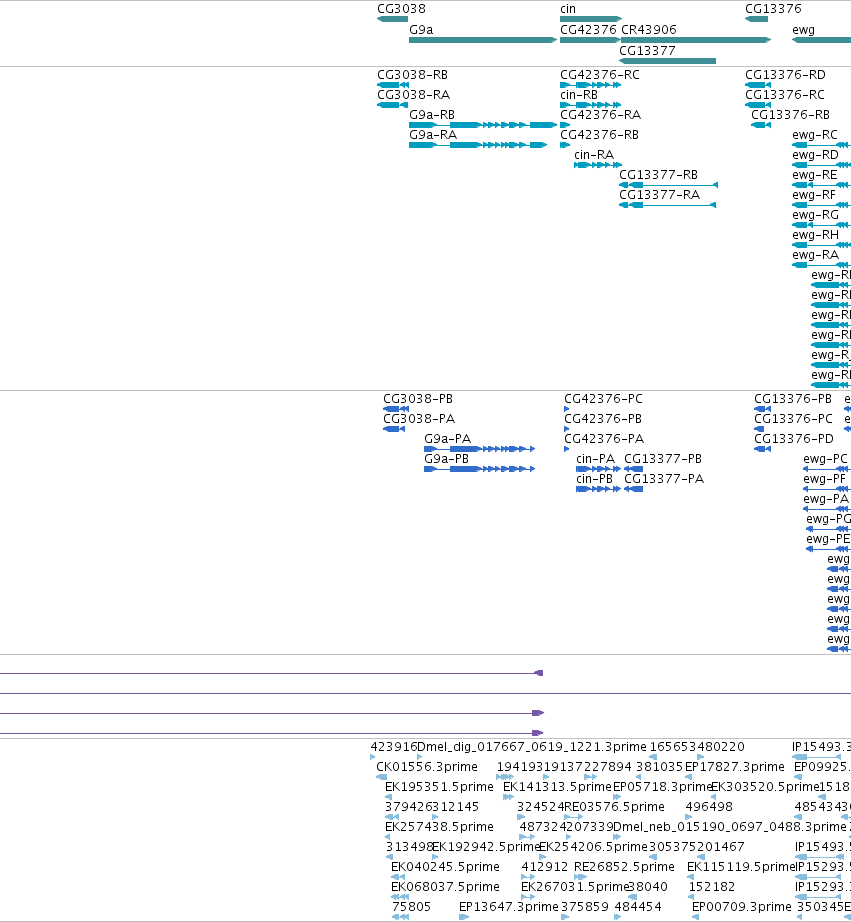
Task: Select the G9a-RB transcript label
Action: (x=432, y=115)
